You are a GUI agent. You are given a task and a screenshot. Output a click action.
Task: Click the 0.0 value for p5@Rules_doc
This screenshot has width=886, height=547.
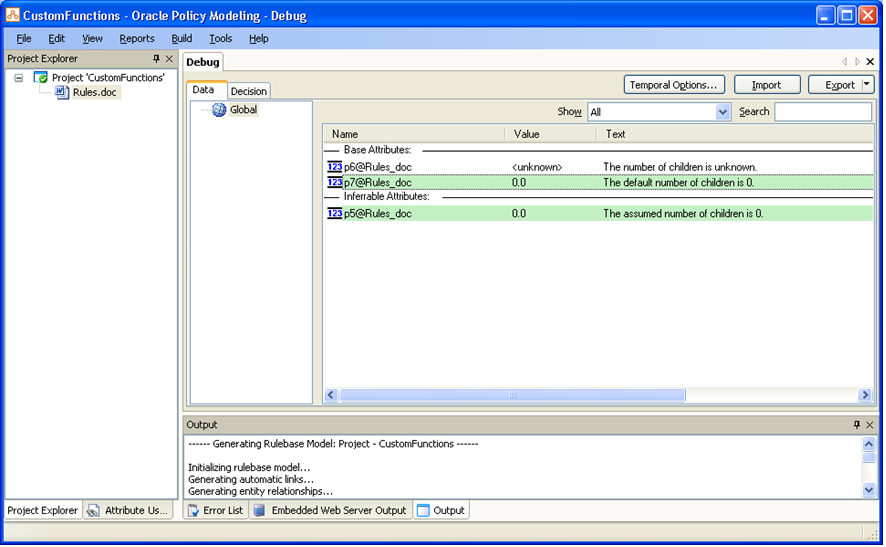[519, 214]
